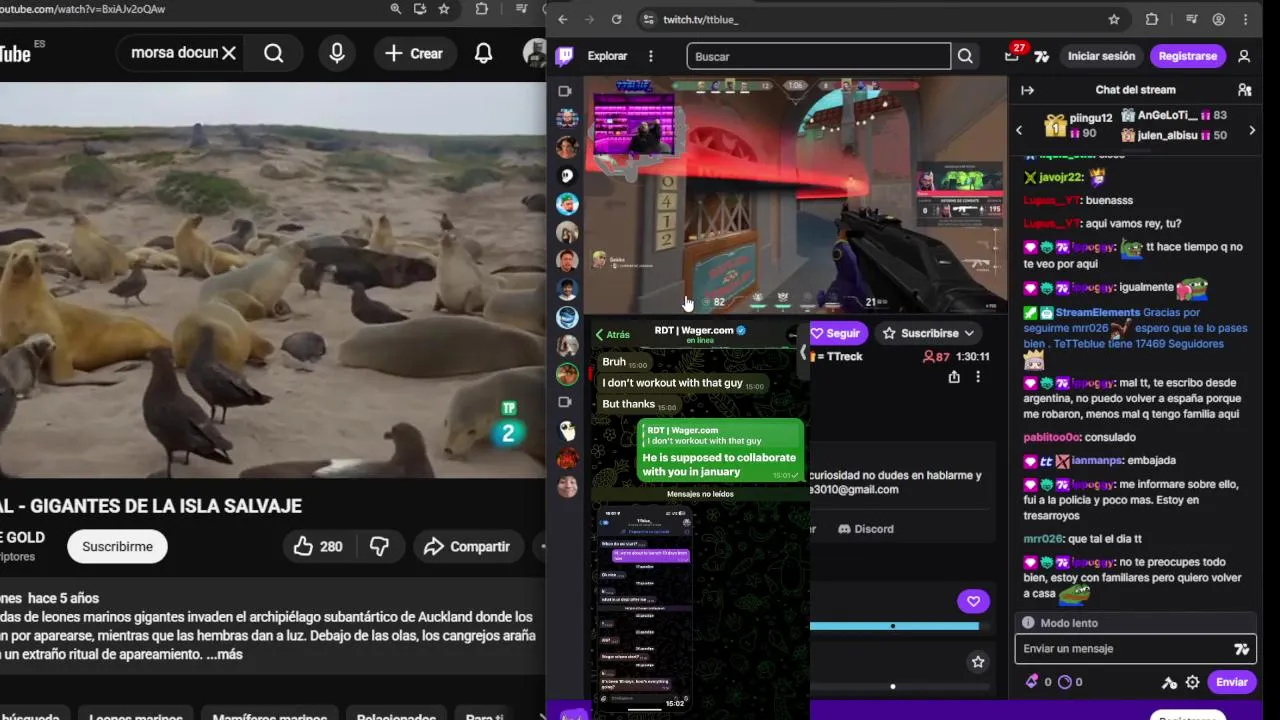Open YouTube notifications bell

483,53
